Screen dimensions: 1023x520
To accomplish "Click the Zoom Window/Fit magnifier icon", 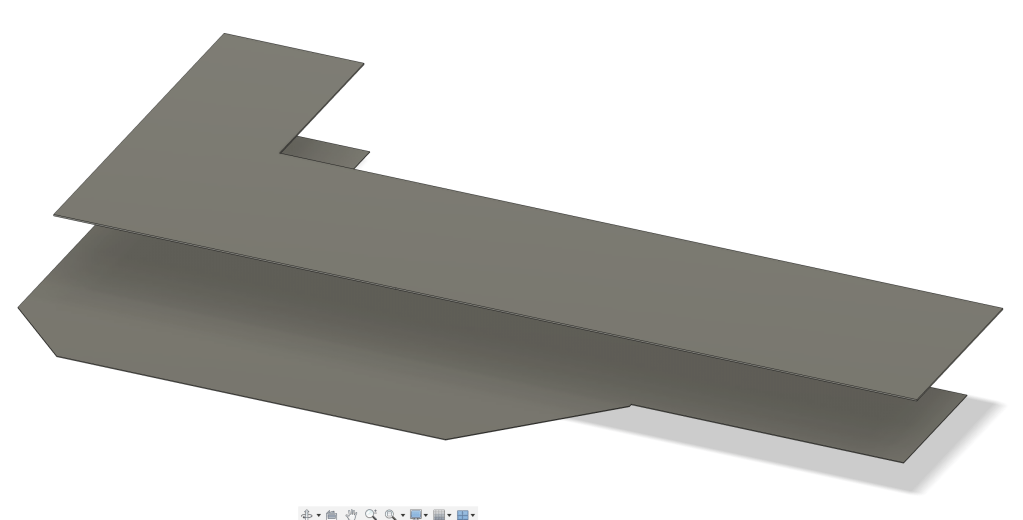I will click(x=390, y=514).
